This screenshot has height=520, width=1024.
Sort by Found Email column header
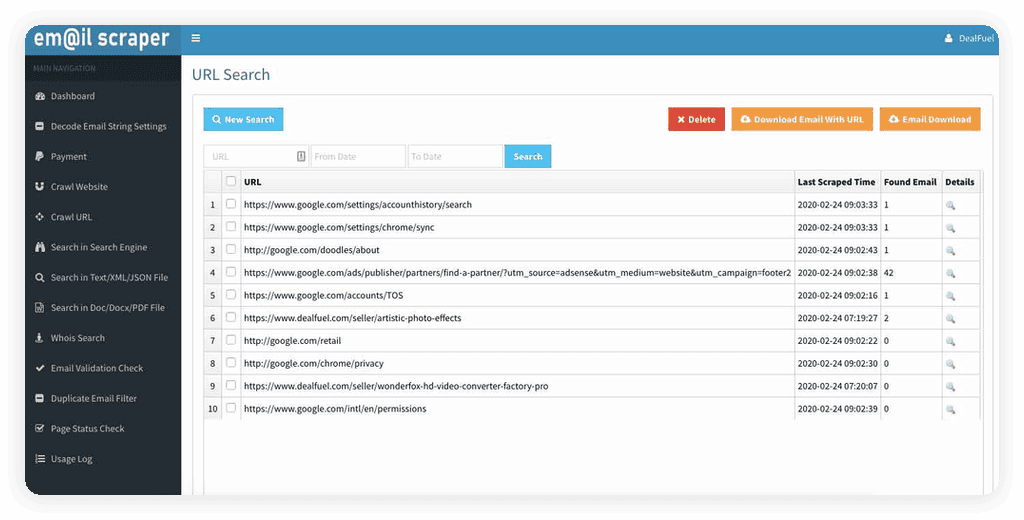(x=910, y=182)
